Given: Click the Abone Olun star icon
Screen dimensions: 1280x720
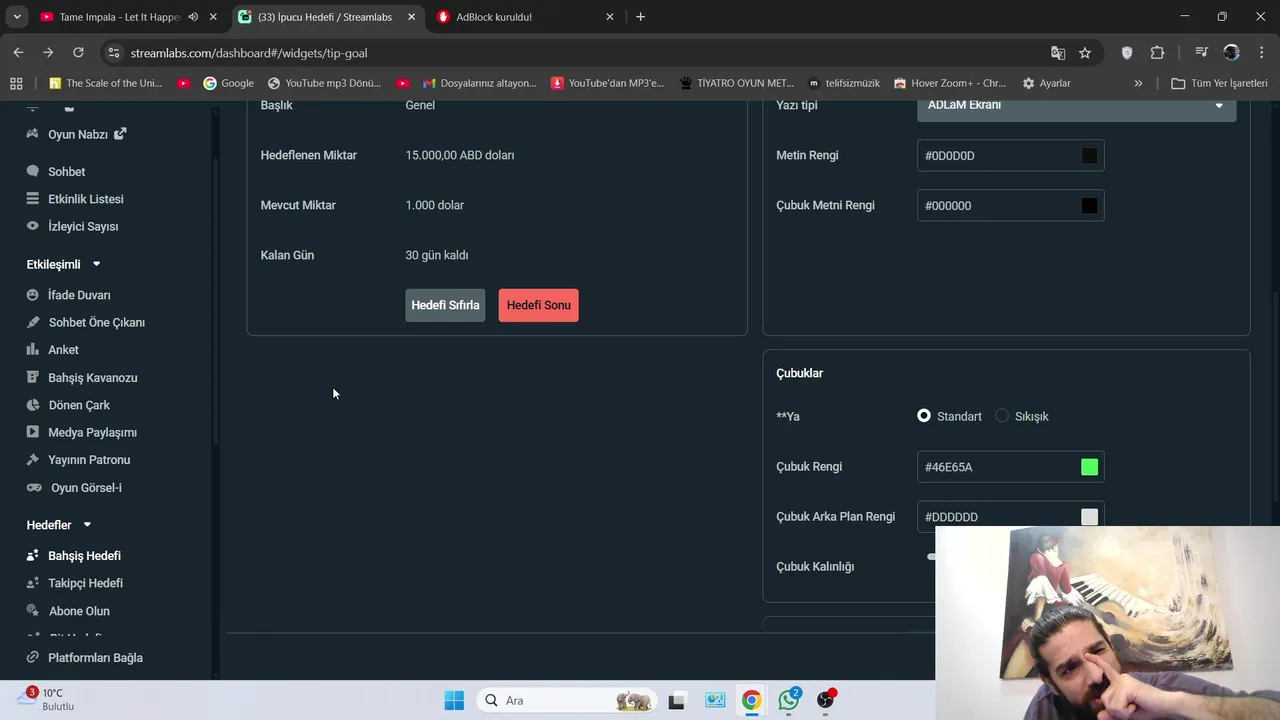Looking at the screenshot, I should (x=33, y=610).
